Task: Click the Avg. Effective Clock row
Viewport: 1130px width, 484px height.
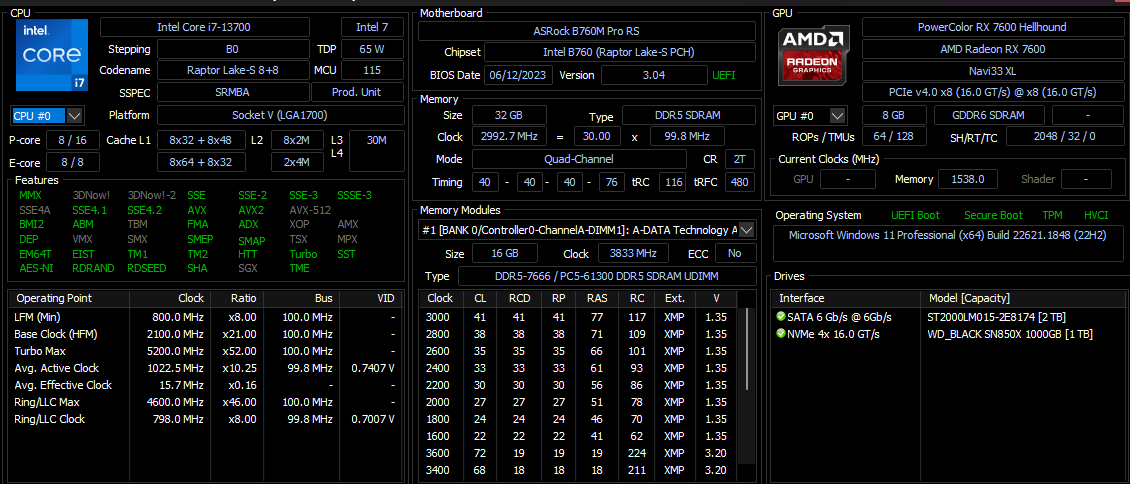Action: [x=205, y=385]
